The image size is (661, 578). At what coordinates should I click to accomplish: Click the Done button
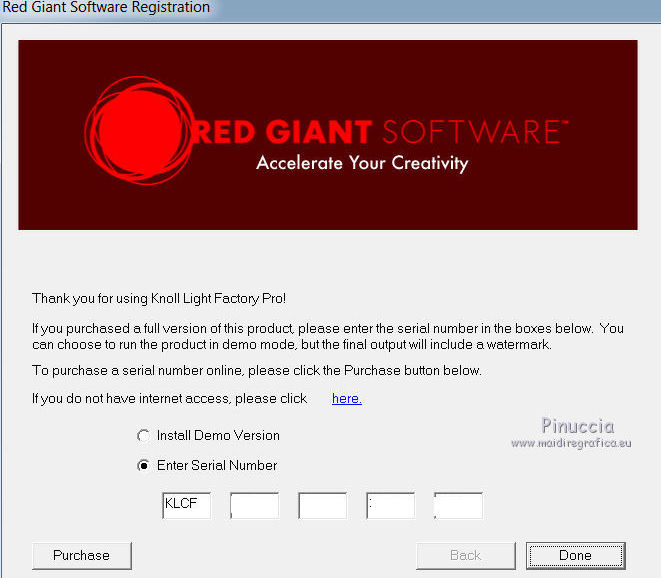coord(575,556)
